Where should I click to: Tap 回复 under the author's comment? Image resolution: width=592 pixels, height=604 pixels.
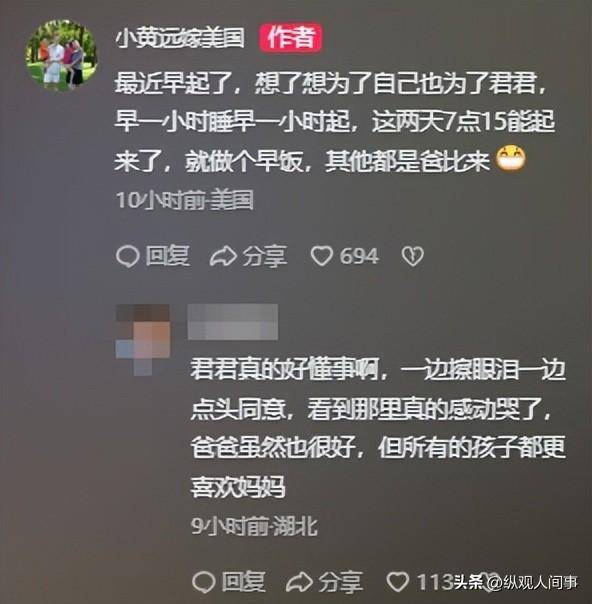[x=168, y=256]
